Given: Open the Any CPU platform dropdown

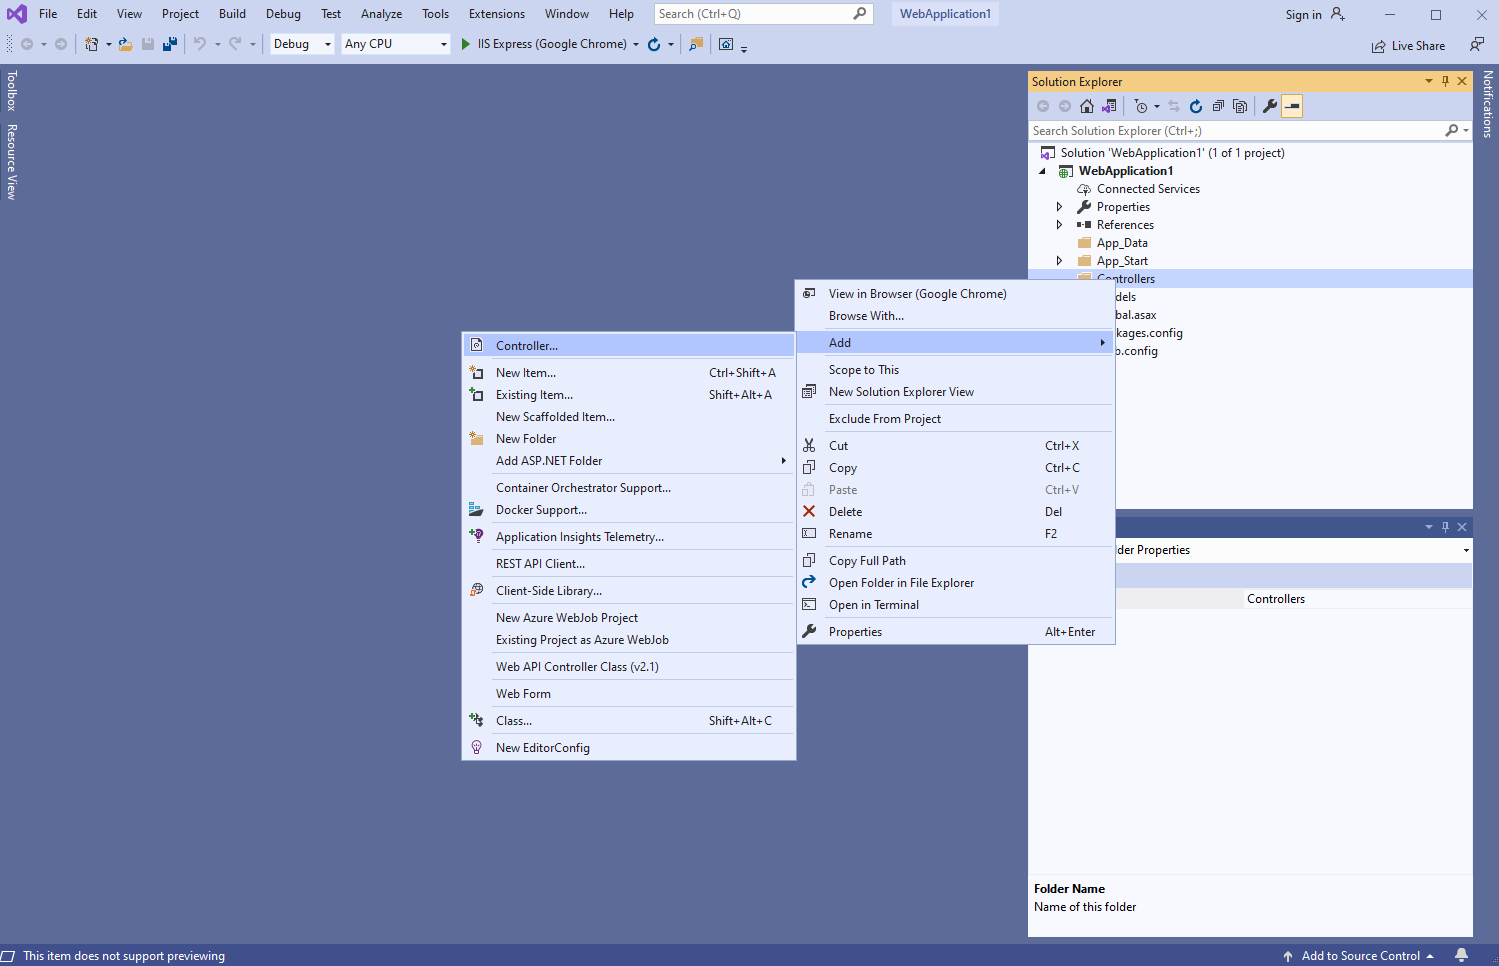Looking at the screenshot, I should click(x=396, y=44).
